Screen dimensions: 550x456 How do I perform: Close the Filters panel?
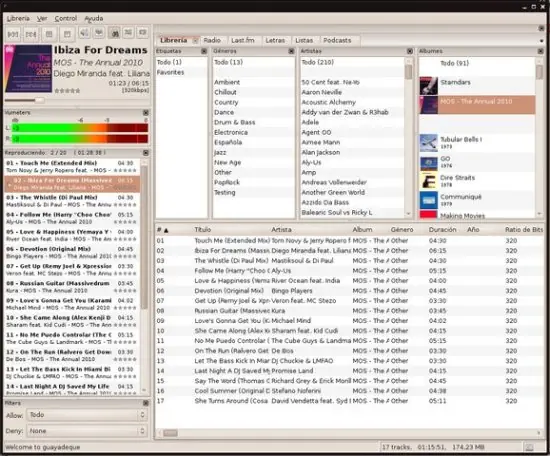(x=146, y=403)
